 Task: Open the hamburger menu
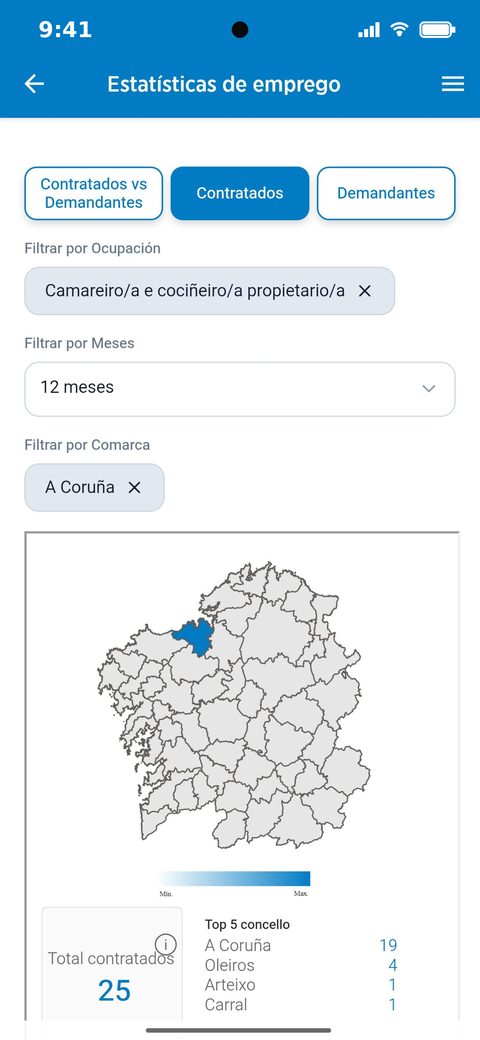point(453,84)
